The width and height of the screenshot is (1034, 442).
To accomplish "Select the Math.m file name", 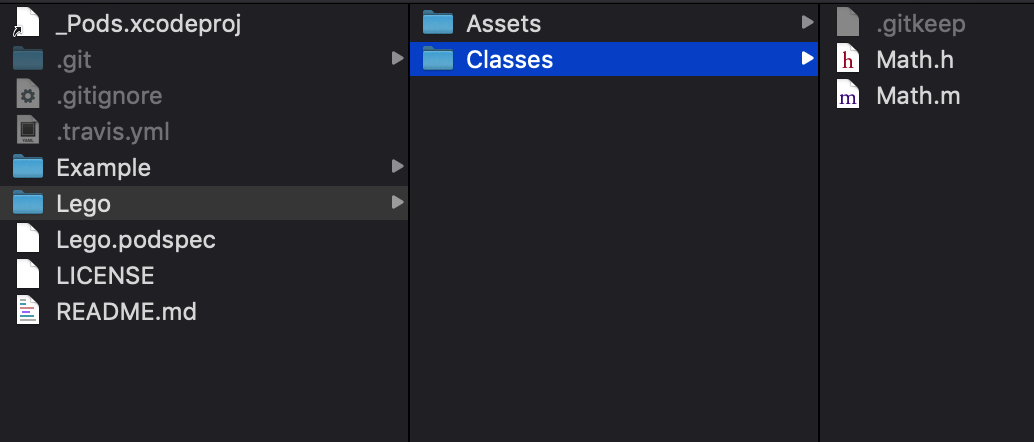I will click(x=918, y=96).
